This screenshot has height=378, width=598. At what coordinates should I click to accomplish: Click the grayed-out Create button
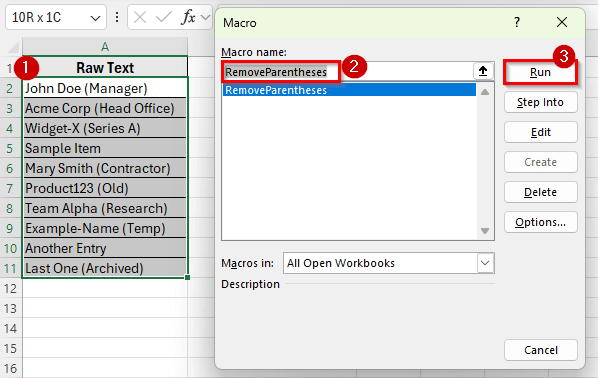coord(540,162)
